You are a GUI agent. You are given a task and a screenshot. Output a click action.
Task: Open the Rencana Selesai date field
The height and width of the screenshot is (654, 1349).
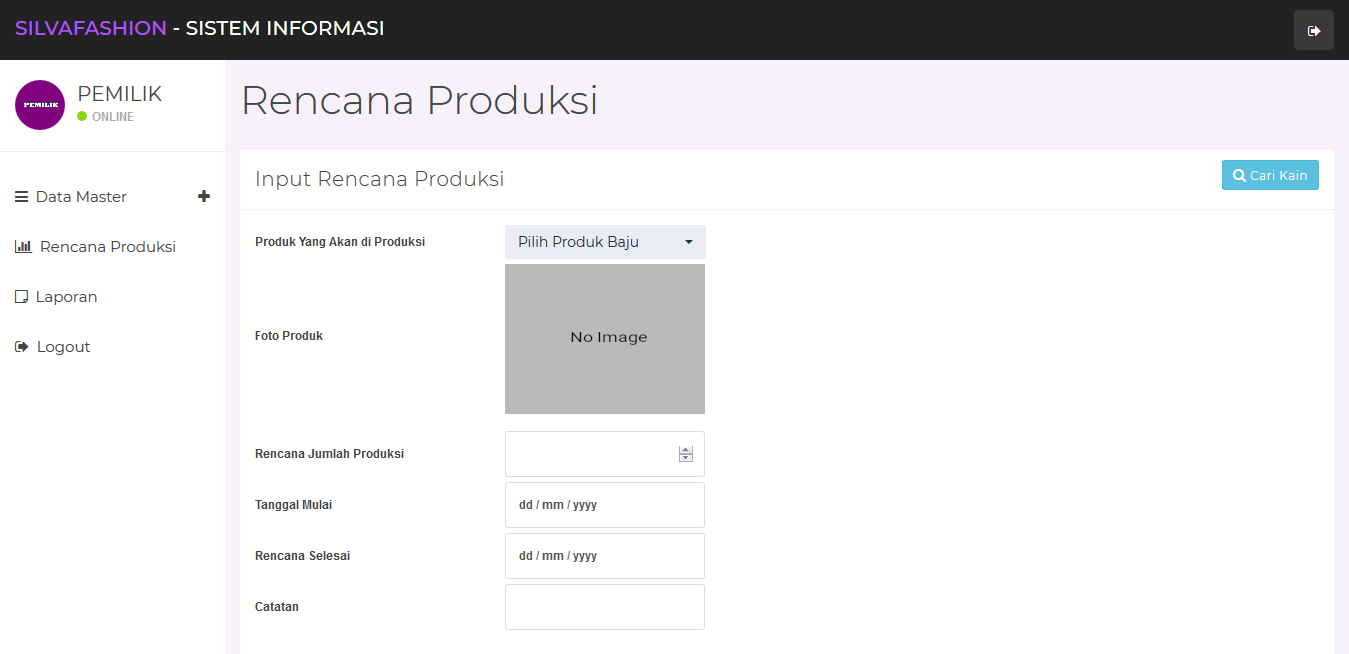point(605,555)
